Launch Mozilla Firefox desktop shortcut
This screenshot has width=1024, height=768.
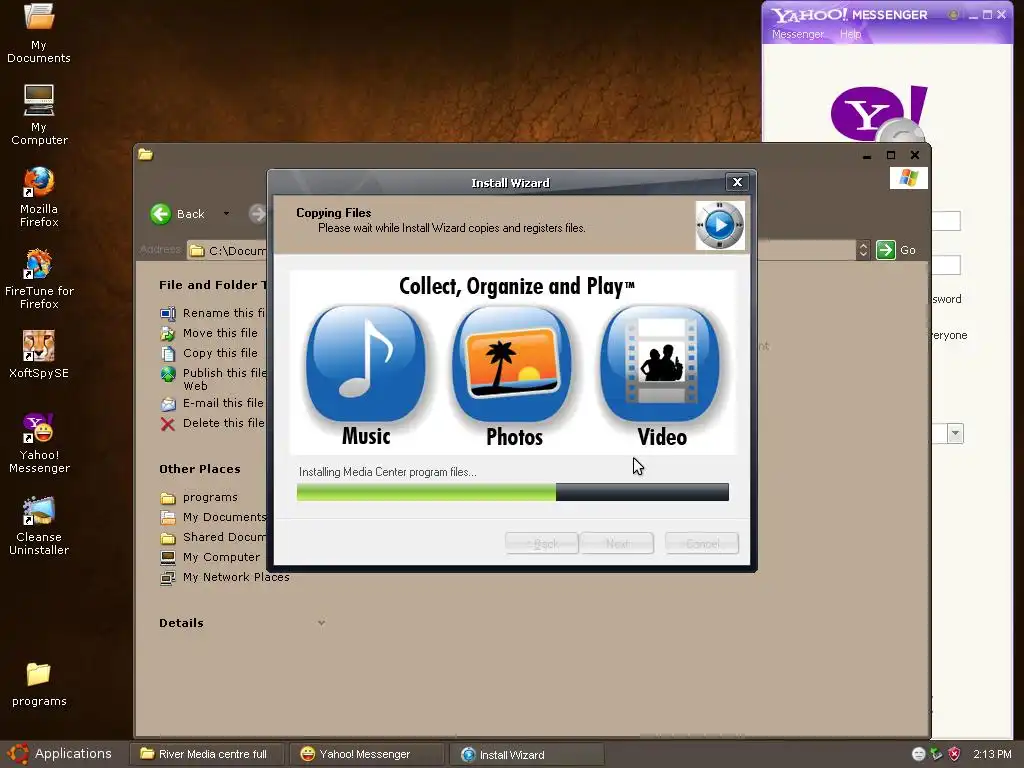coord(39,197)
